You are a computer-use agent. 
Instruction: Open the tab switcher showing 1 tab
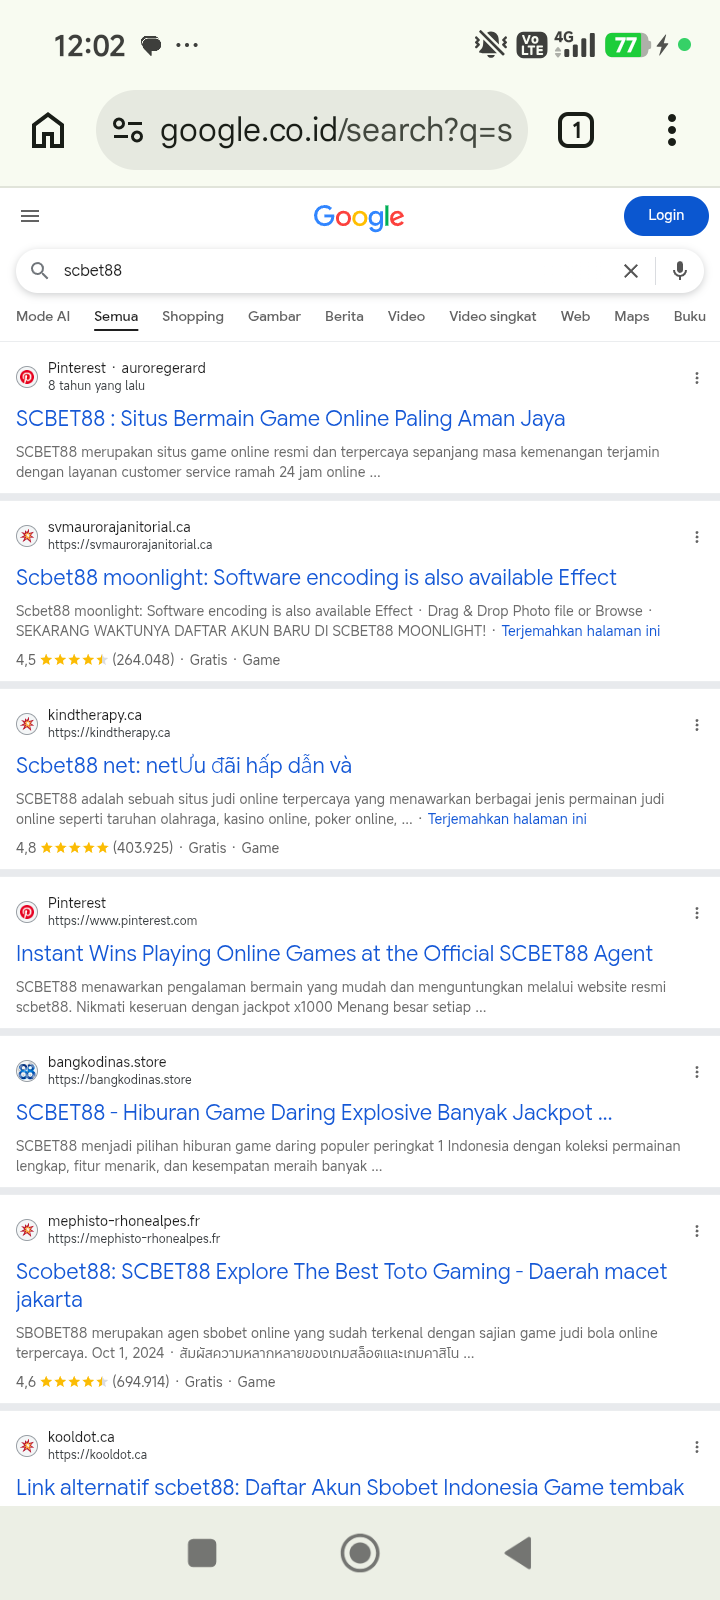(575, 130)
